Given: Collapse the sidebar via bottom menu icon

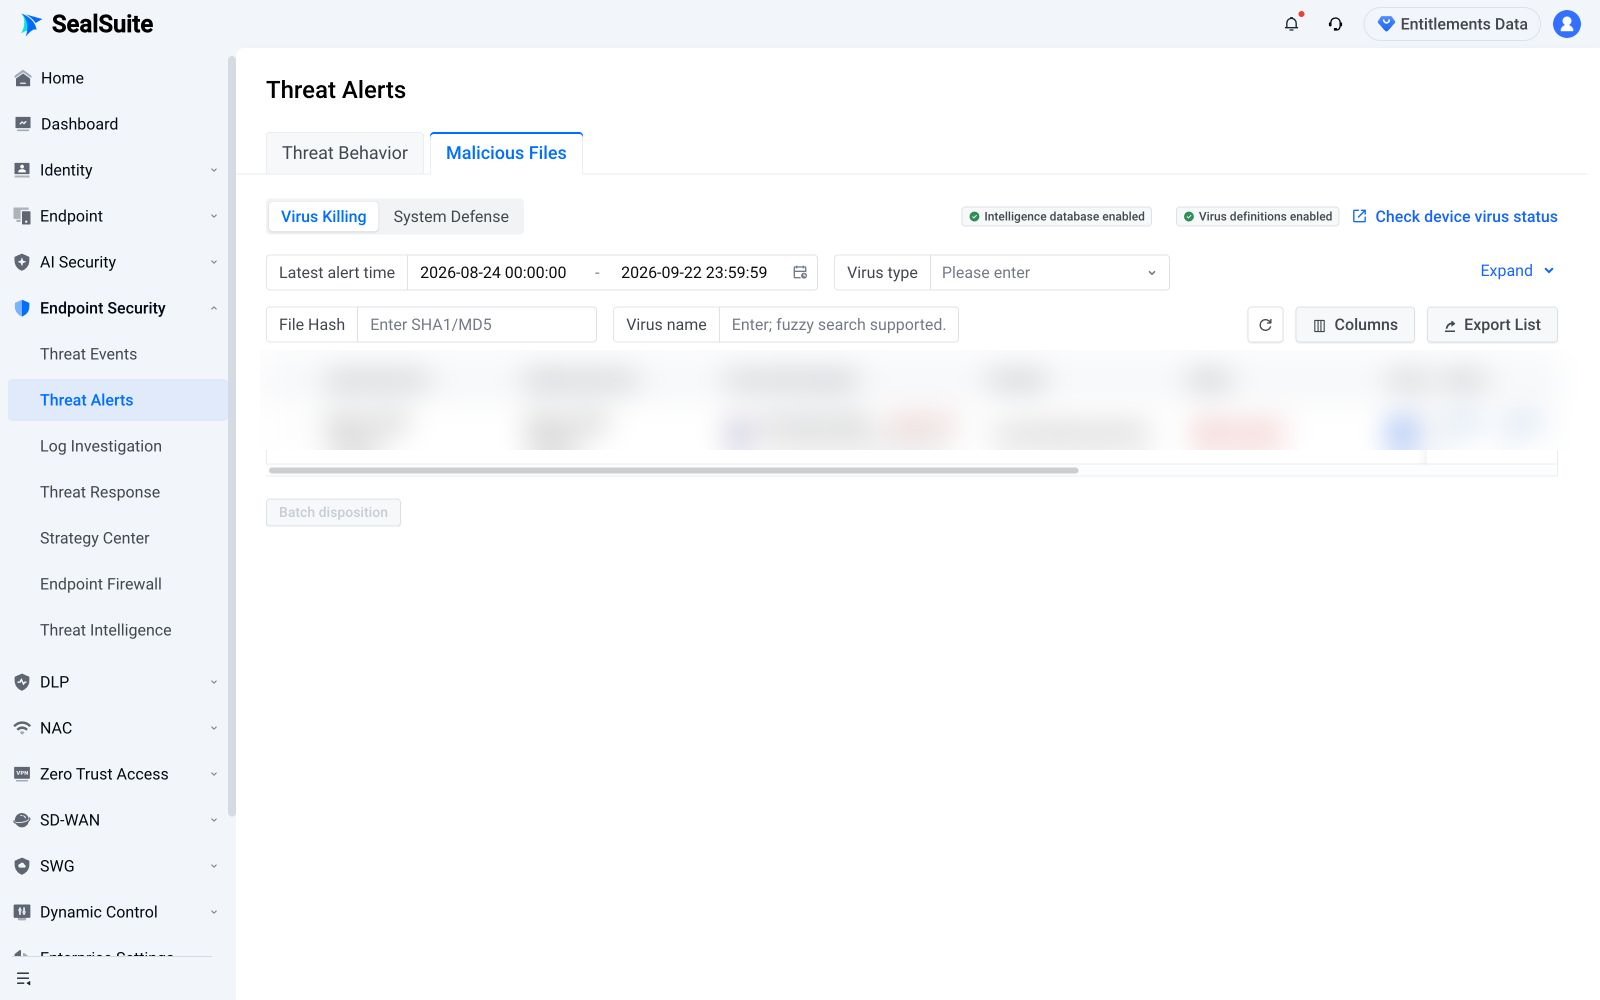Looking at the screenshot, I should click(23, 979).
